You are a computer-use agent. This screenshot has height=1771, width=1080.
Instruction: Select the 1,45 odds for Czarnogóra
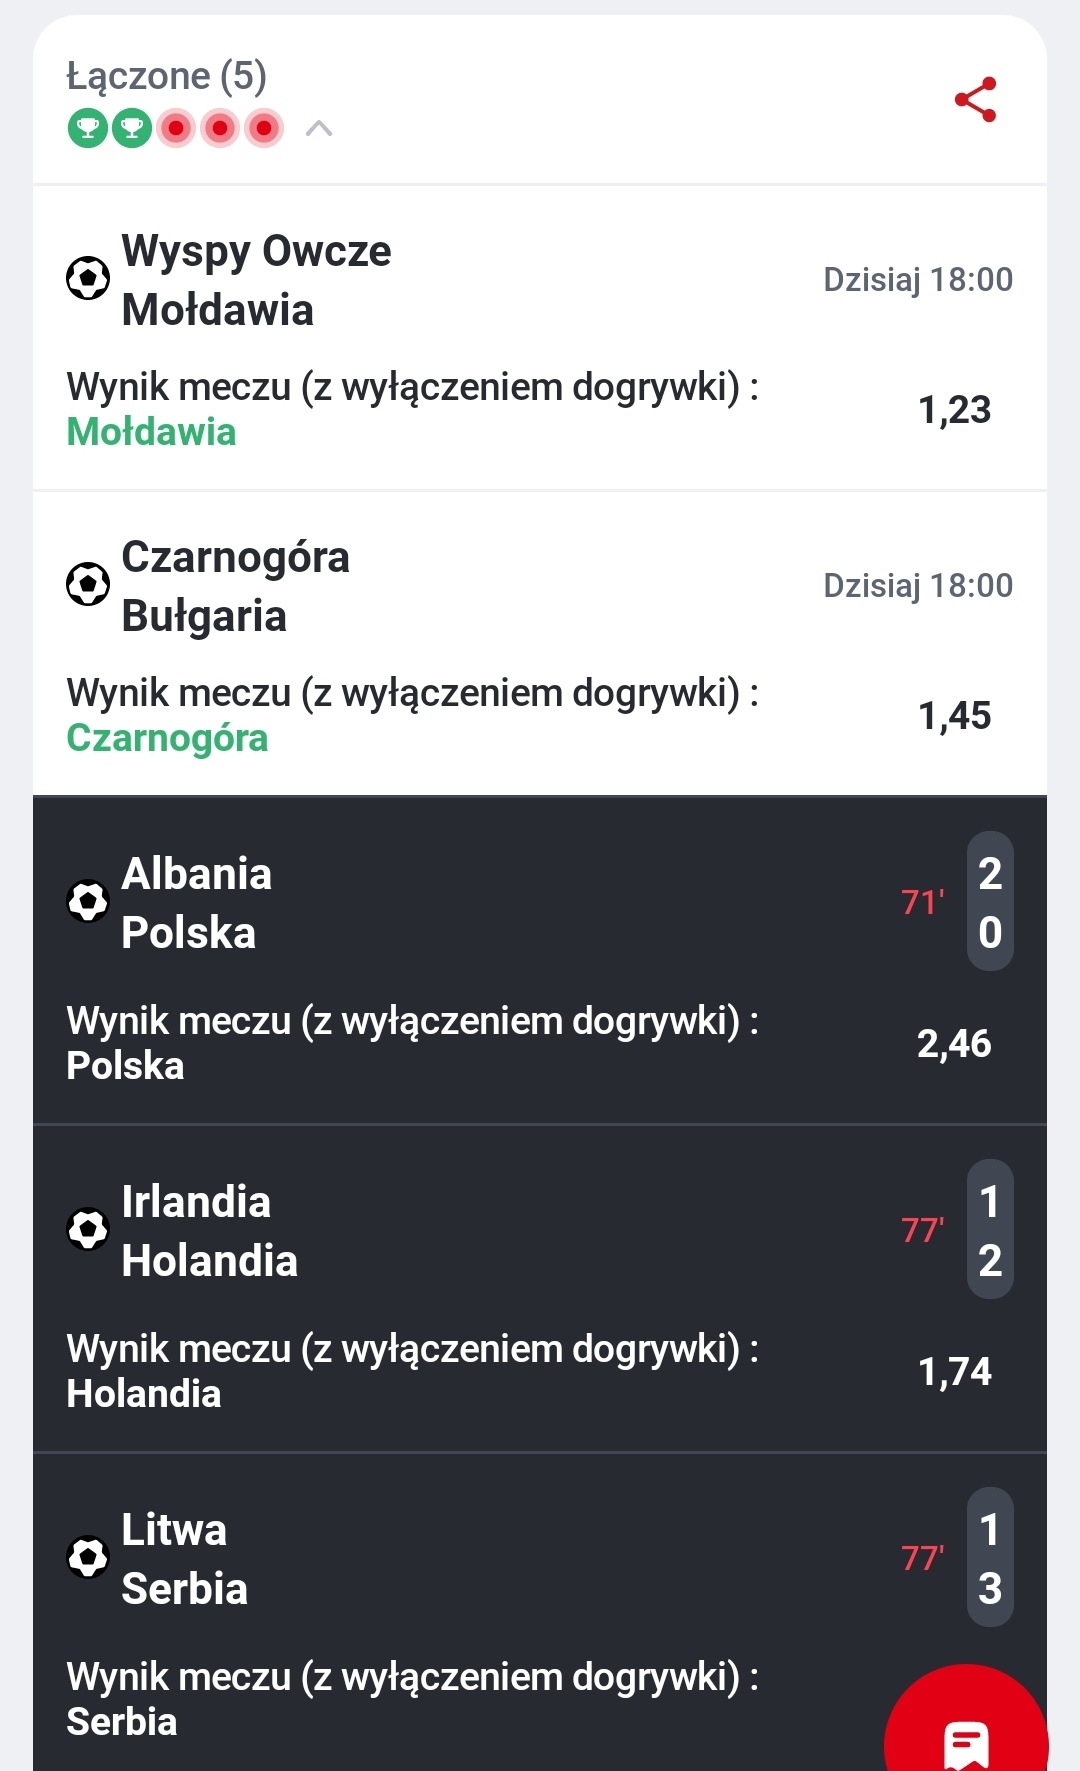[x=954, y=716]
